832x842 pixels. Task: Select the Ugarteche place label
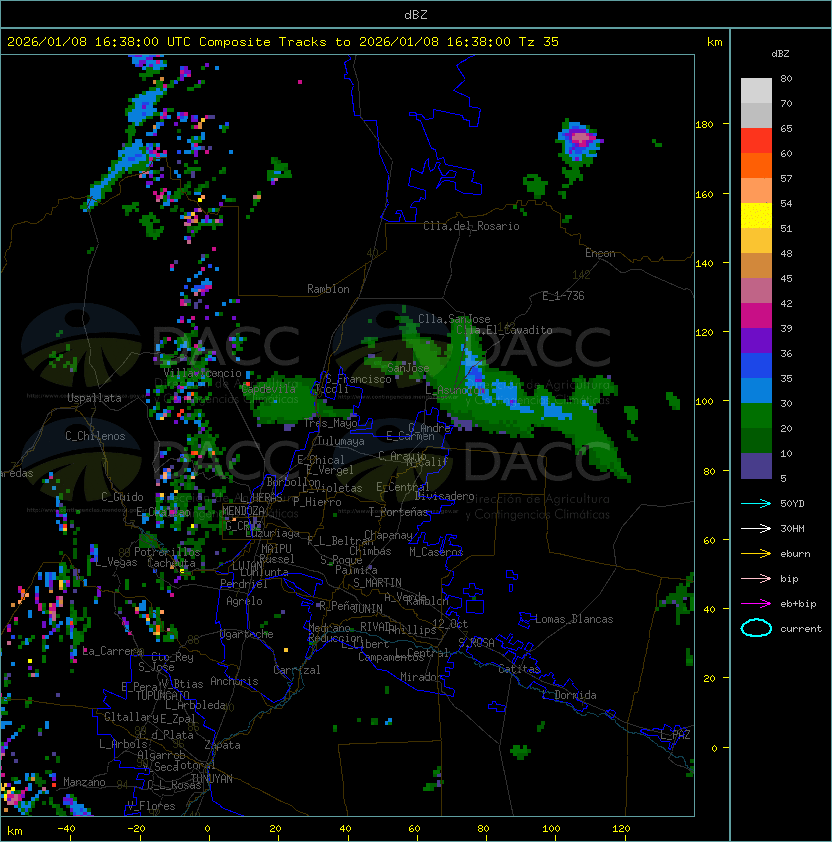pos(247,634)
